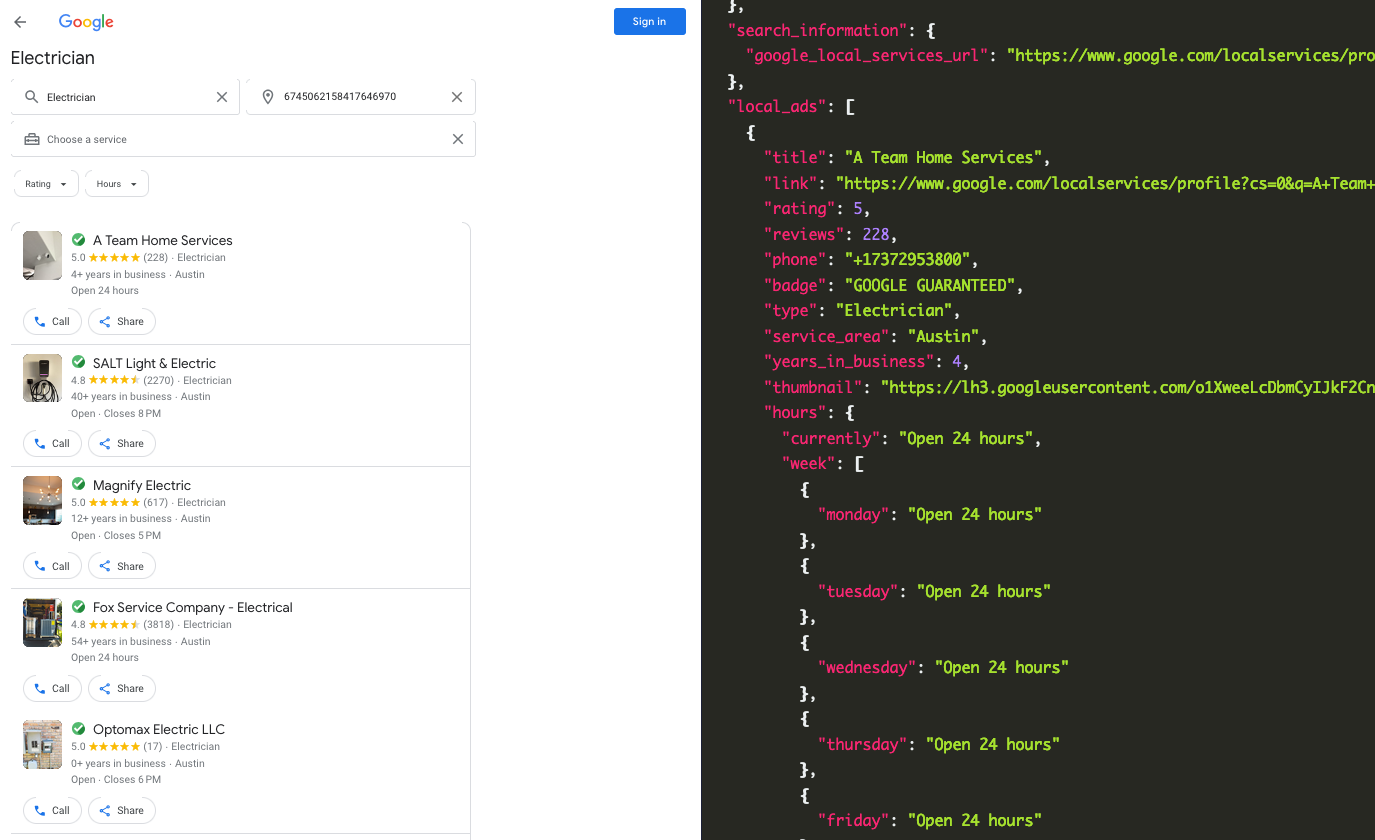The width and height of the screenshot is (1375, 840).
Task: Click 'Open · Closes 8 PM' text
Action: (x=116, y=413)
